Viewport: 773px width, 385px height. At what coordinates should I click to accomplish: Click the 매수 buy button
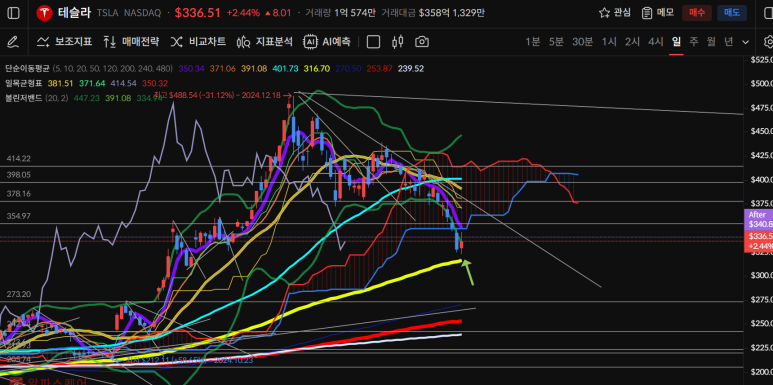pos(697,13)
